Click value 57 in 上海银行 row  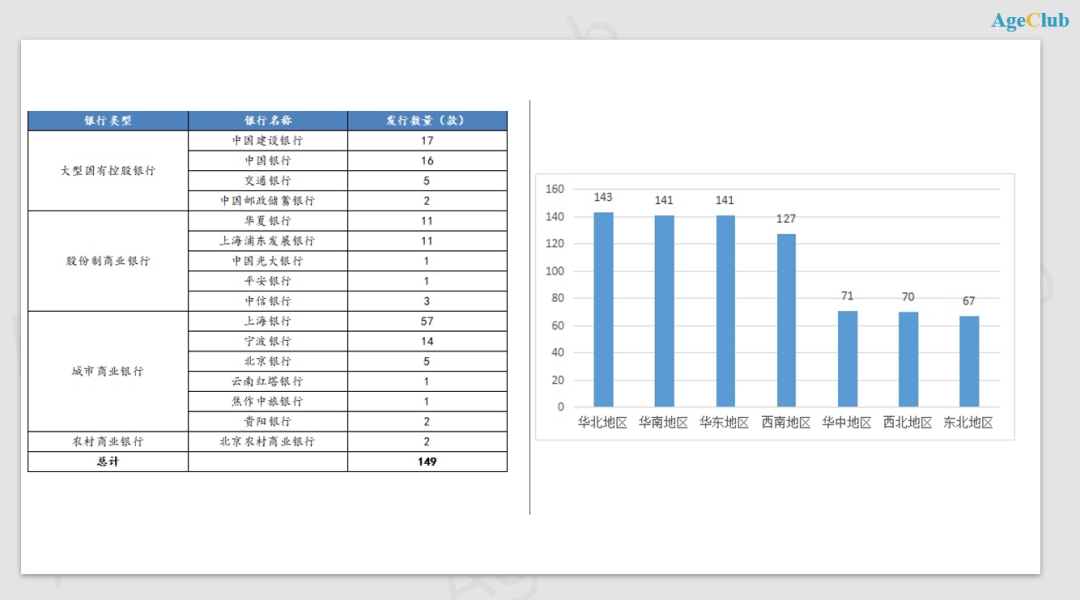(427, 321)
